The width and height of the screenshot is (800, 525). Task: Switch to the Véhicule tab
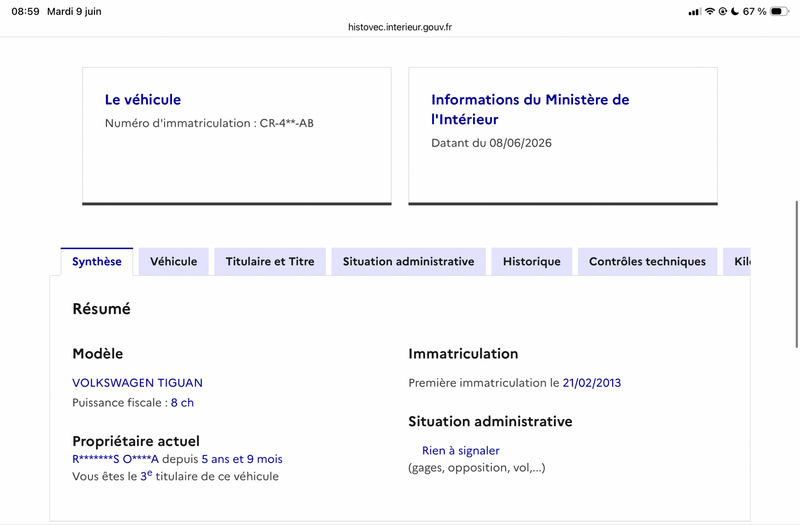(173, 262)
